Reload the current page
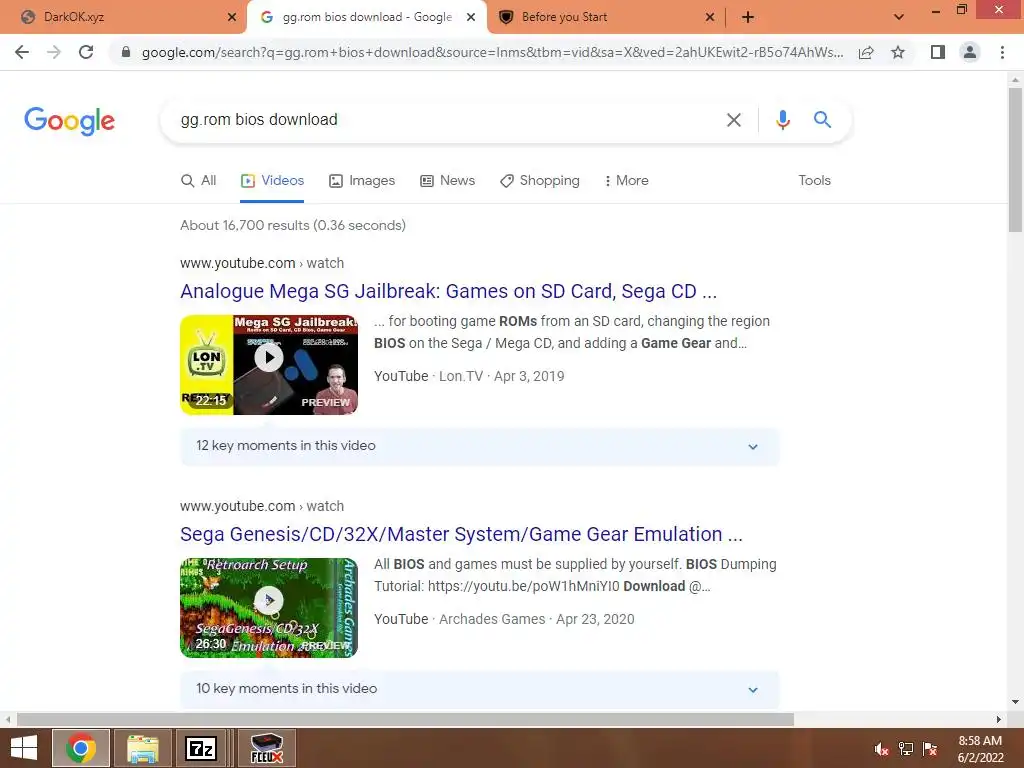 86,52
